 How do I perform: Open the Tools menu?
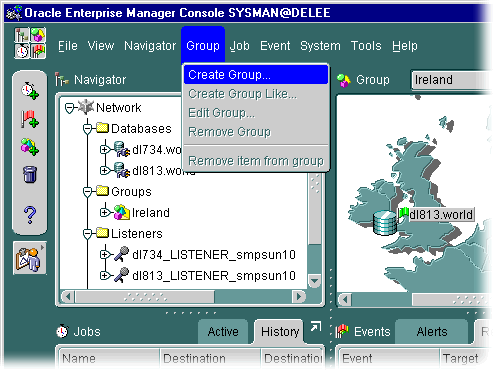(x=366, y=46)
